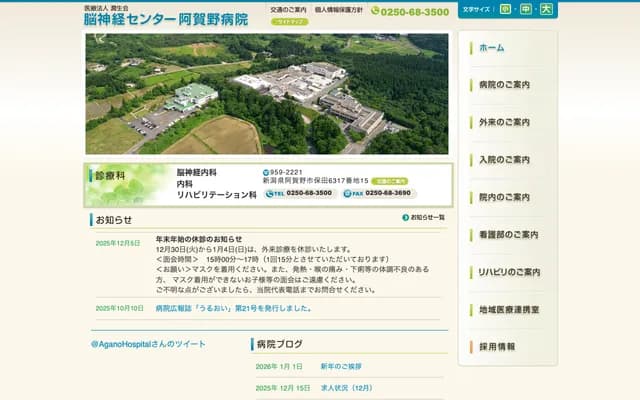This screenshot has height=400, width=640.
Task: Navigate to リハビリのご案内 section
Action: point(508,272)
